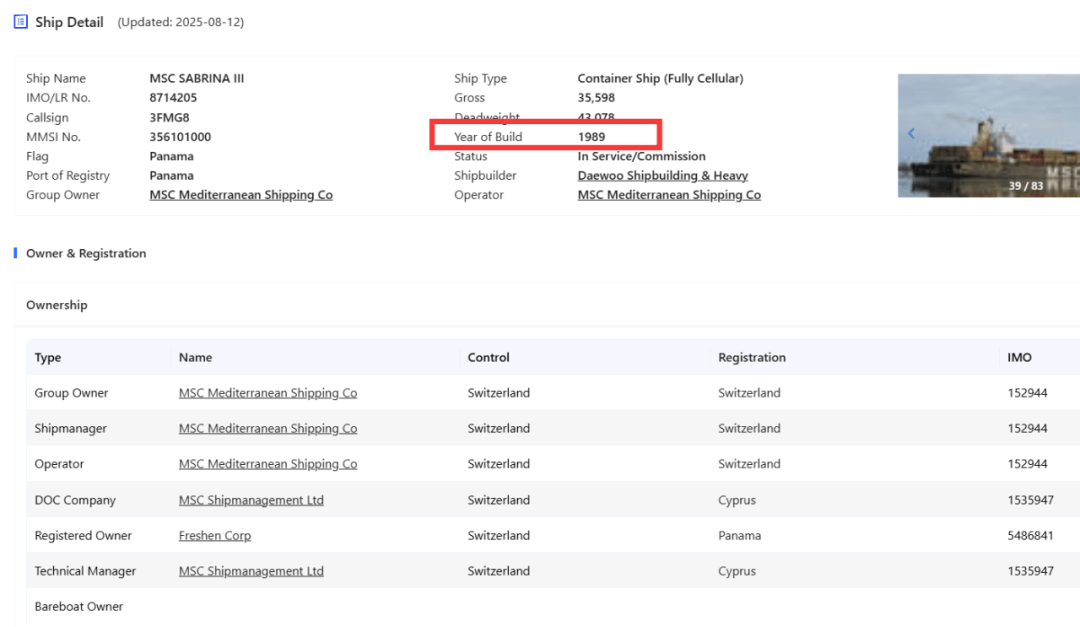Open MSC link in Group Owner table row
Viewport: 1080px width, 627px height.
coord(268,393)
